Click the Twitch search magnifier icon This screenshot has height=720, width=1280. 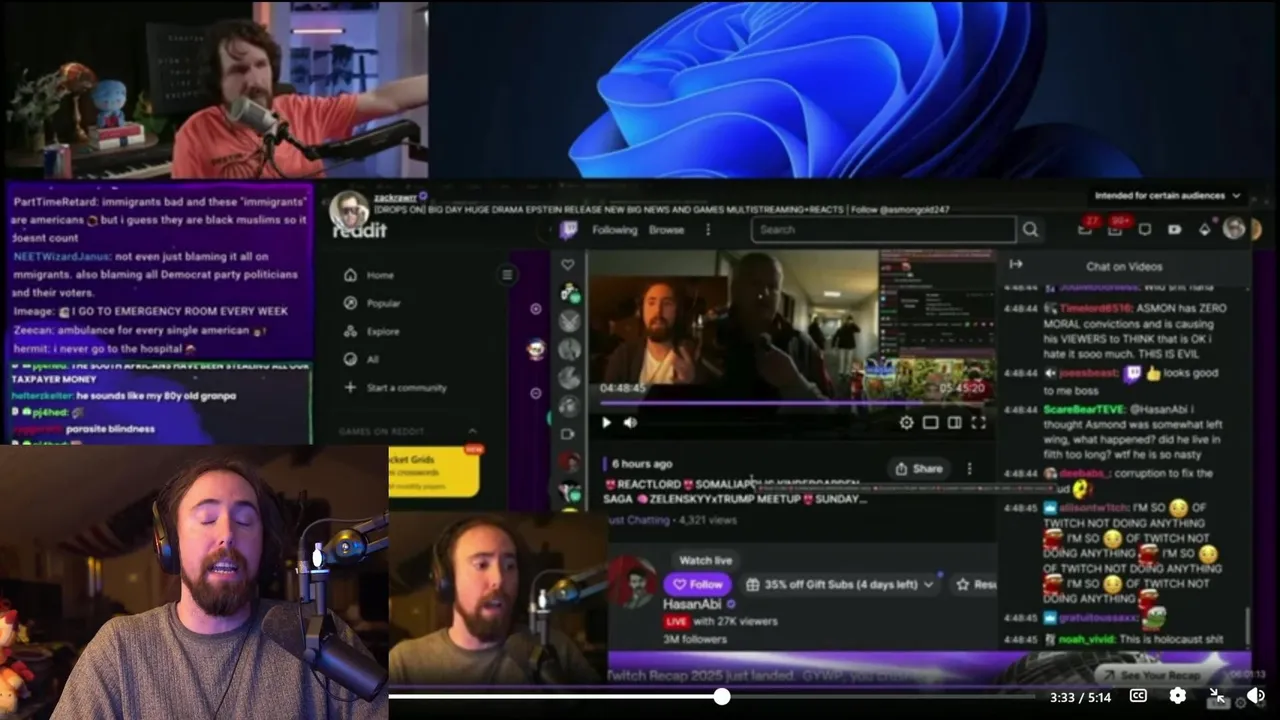[x=1030, y=230]
